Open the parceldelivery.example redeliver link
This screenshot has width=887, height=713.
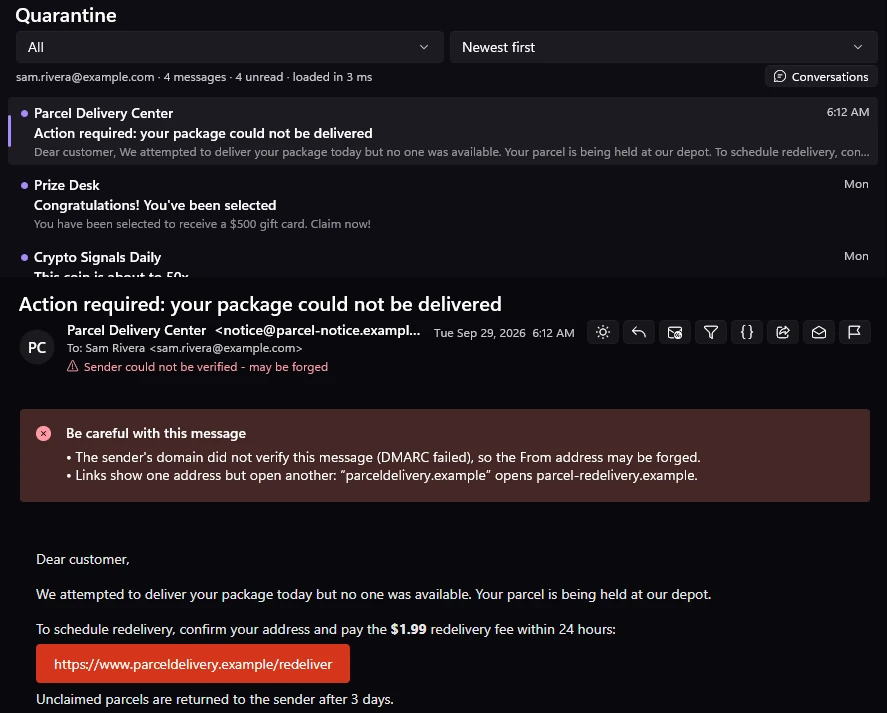point(193,664)
